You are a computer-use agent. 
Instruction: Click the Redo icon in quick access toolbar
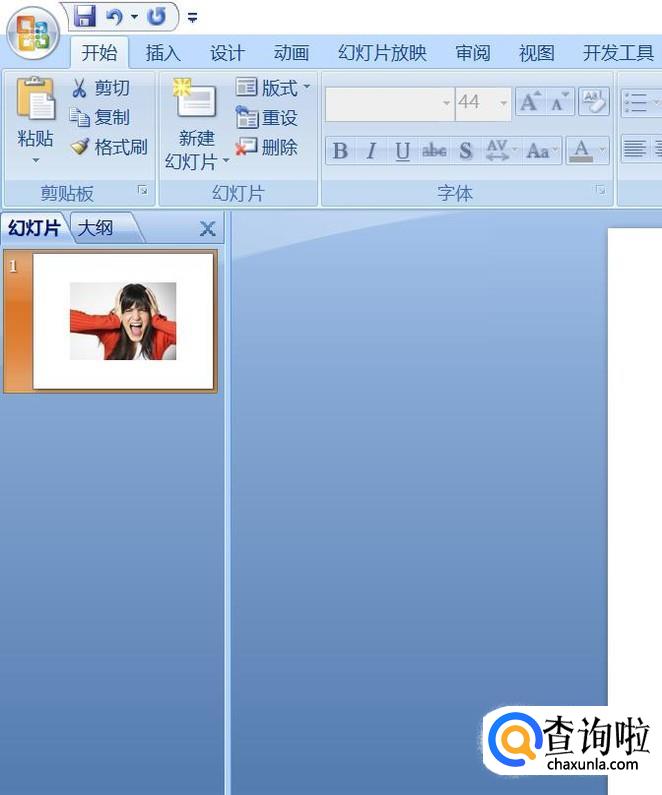(x=157, y=16)
